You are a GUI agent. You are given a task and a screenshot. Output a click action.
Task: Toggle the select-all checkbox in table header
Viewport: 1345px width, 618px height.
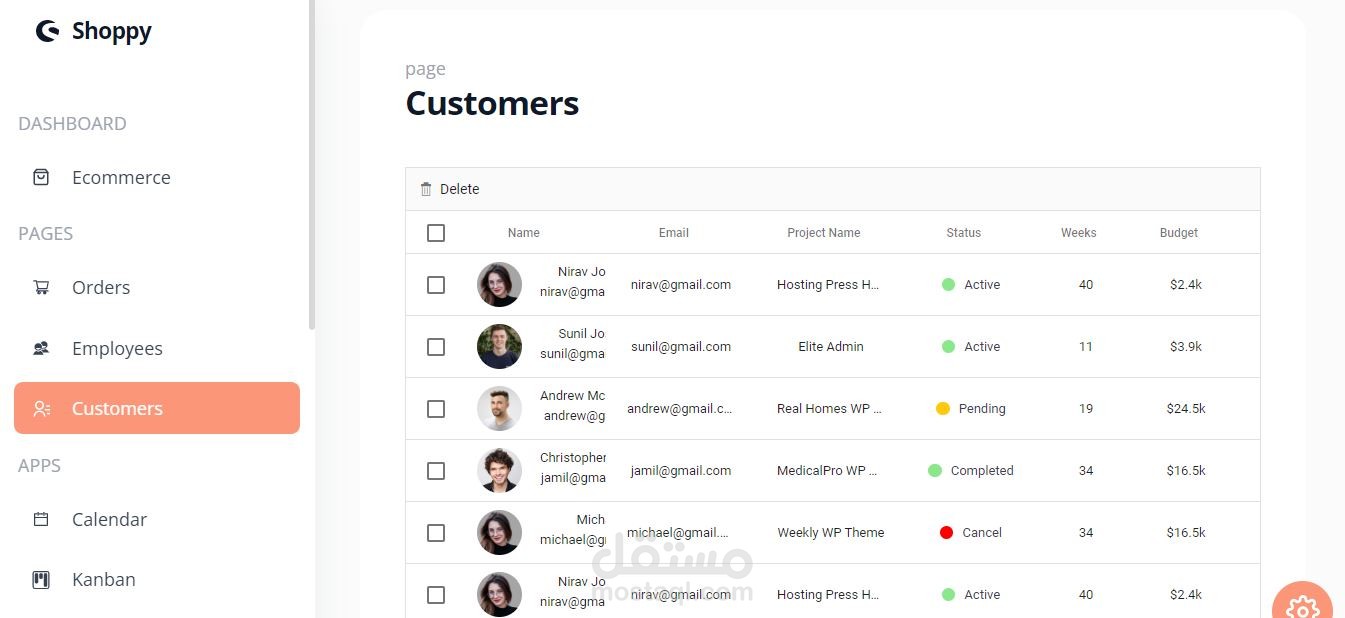436,233
